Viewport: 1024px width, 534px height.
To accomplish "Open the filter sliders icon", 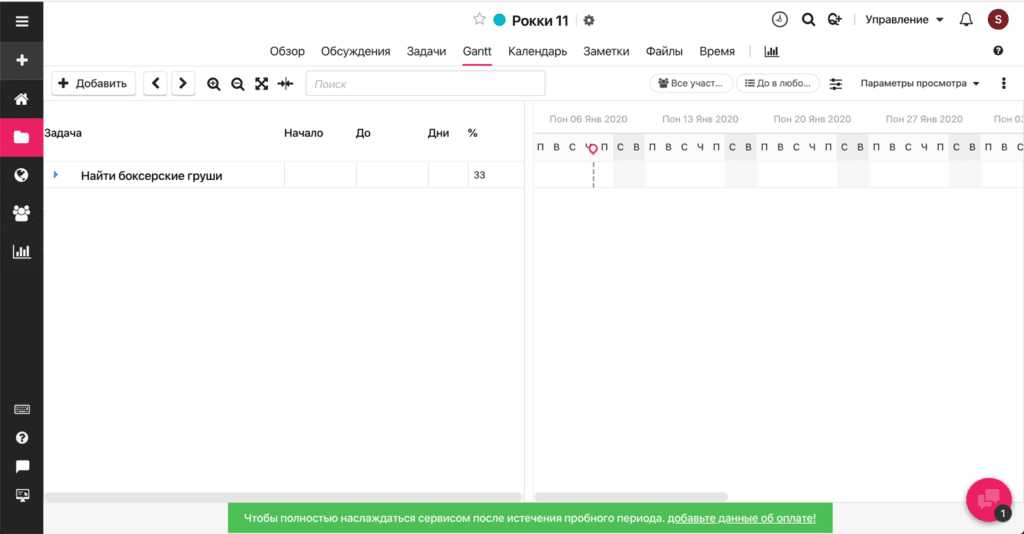I will pos(836,84).
